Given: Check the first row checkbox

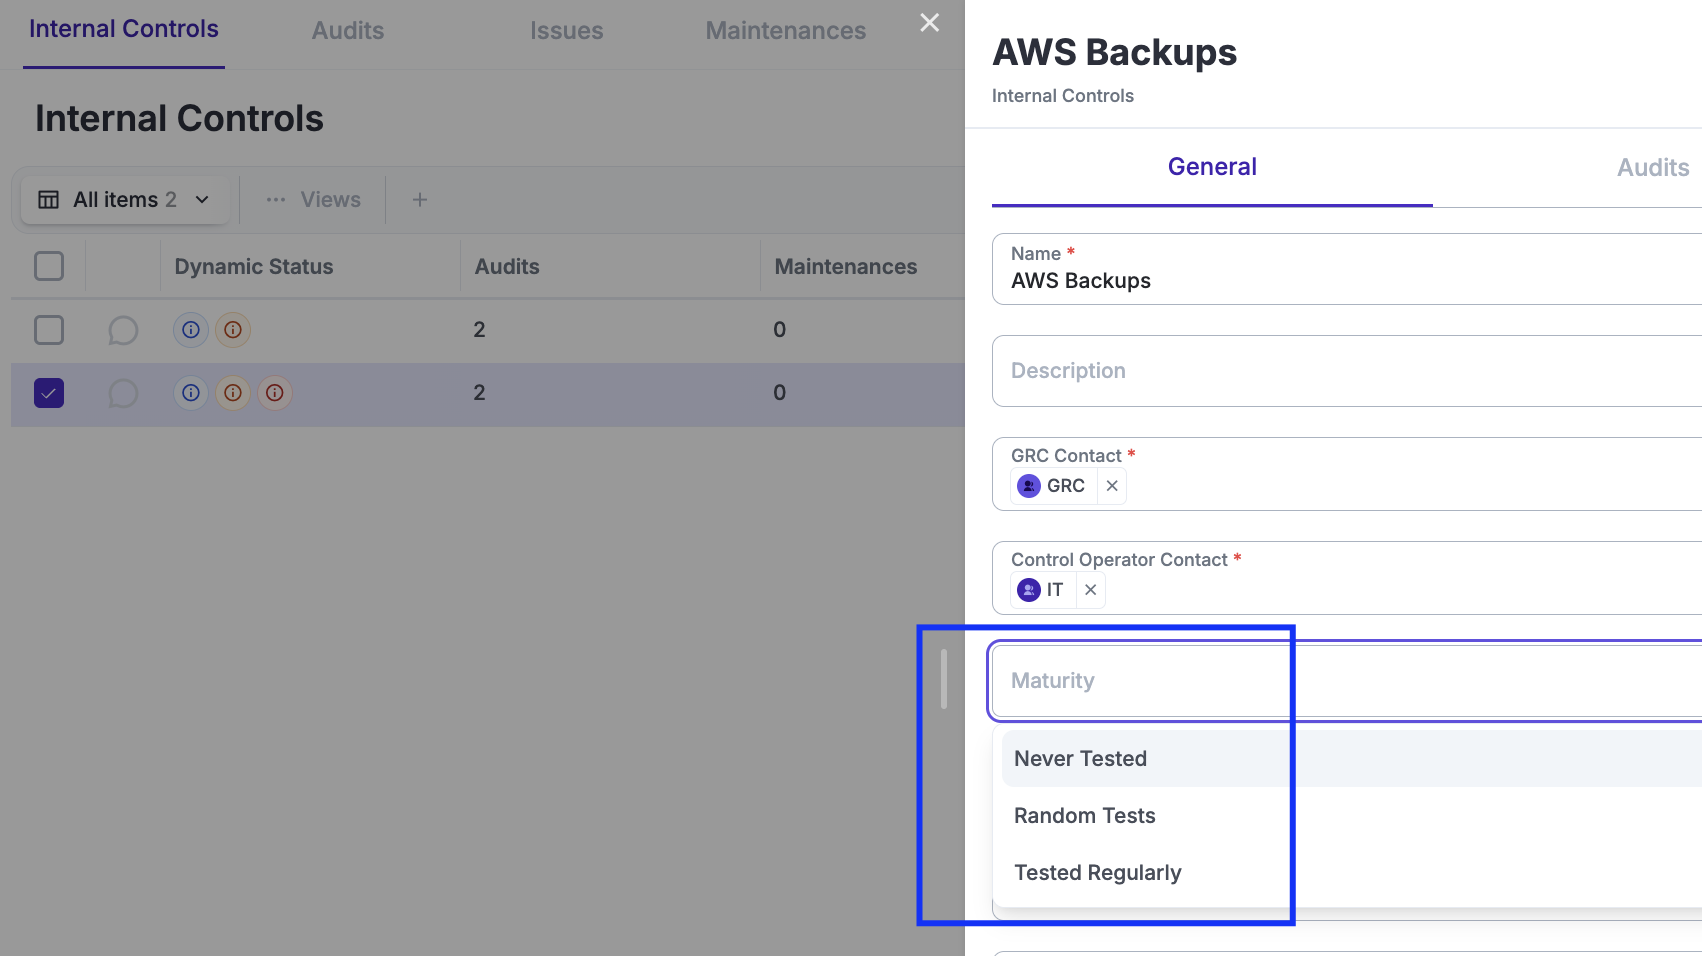Looking at the screenshot, I should pos(49,330).
